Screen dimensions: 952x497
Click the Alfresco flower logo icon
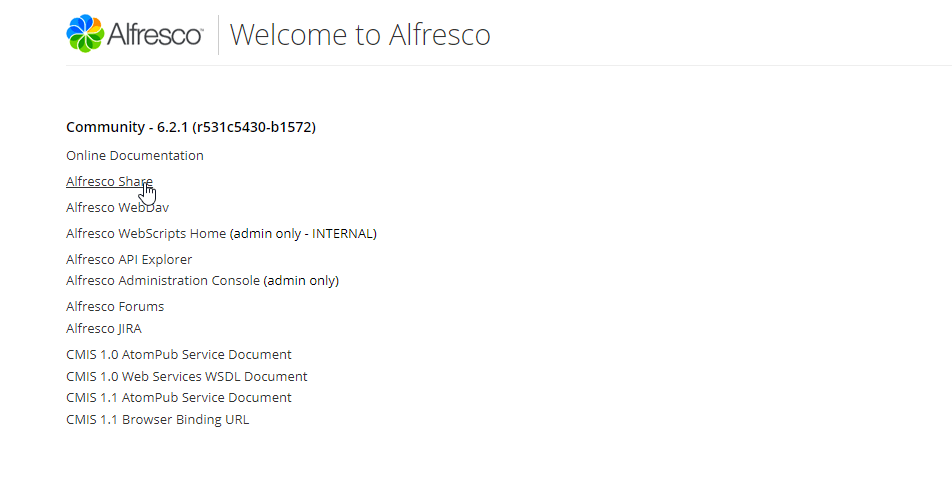click(x=84, y=34)
